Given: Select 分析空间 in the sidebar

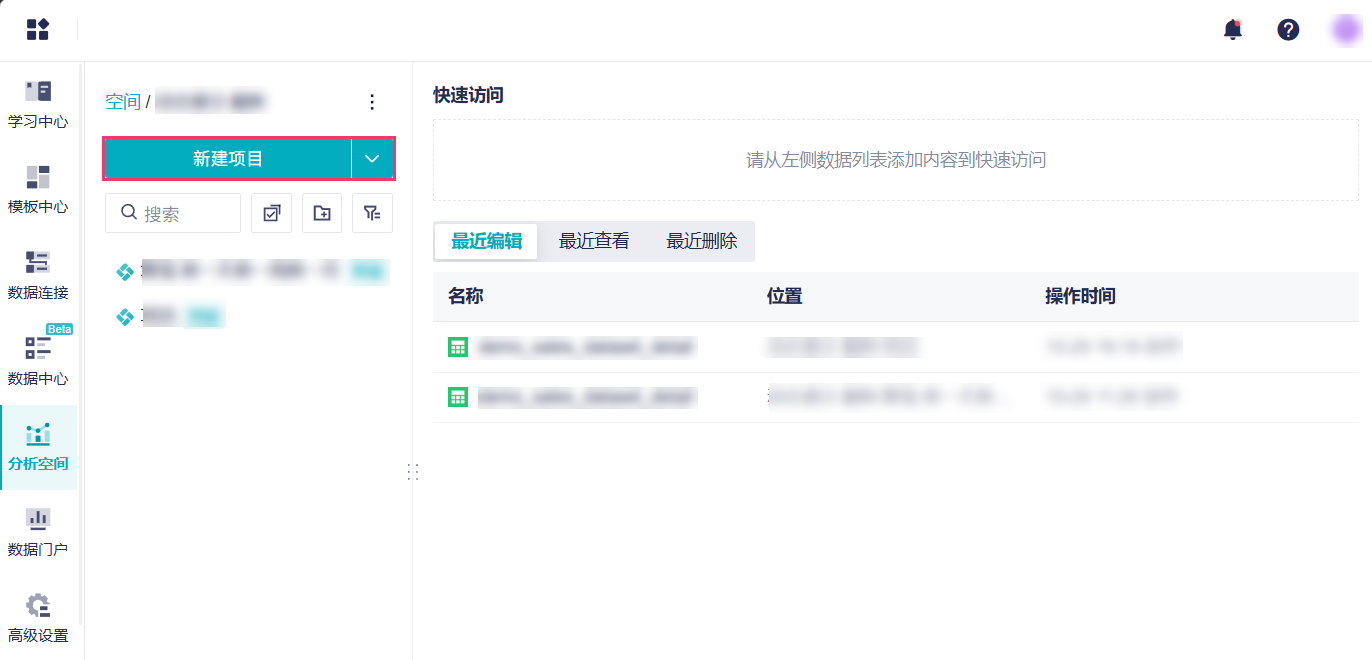Looking at the screenshot, I should 38,447.
